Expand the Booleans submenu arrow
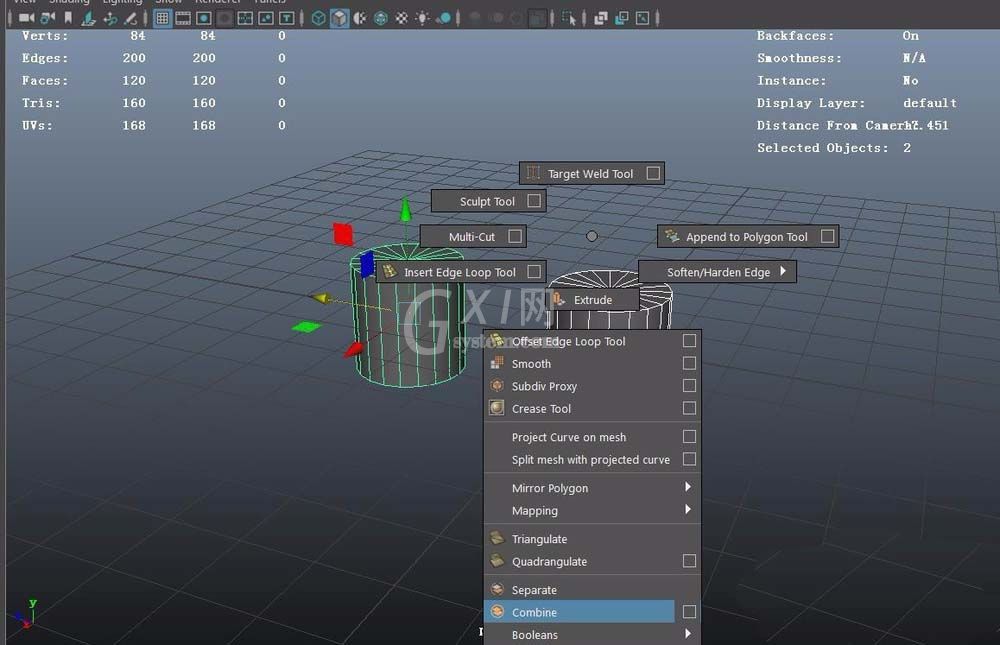This screenshot has width=1000, height=645. (x=688, y=634)
